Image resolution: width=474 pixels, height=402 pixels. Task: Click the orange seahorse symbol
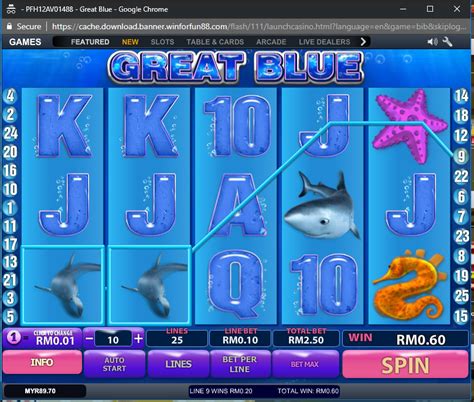click(409, 285)
